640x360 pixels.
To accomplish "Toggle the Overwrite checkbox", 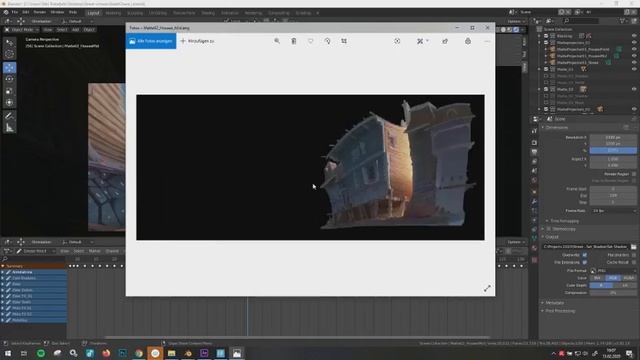I will click(584, 255).
